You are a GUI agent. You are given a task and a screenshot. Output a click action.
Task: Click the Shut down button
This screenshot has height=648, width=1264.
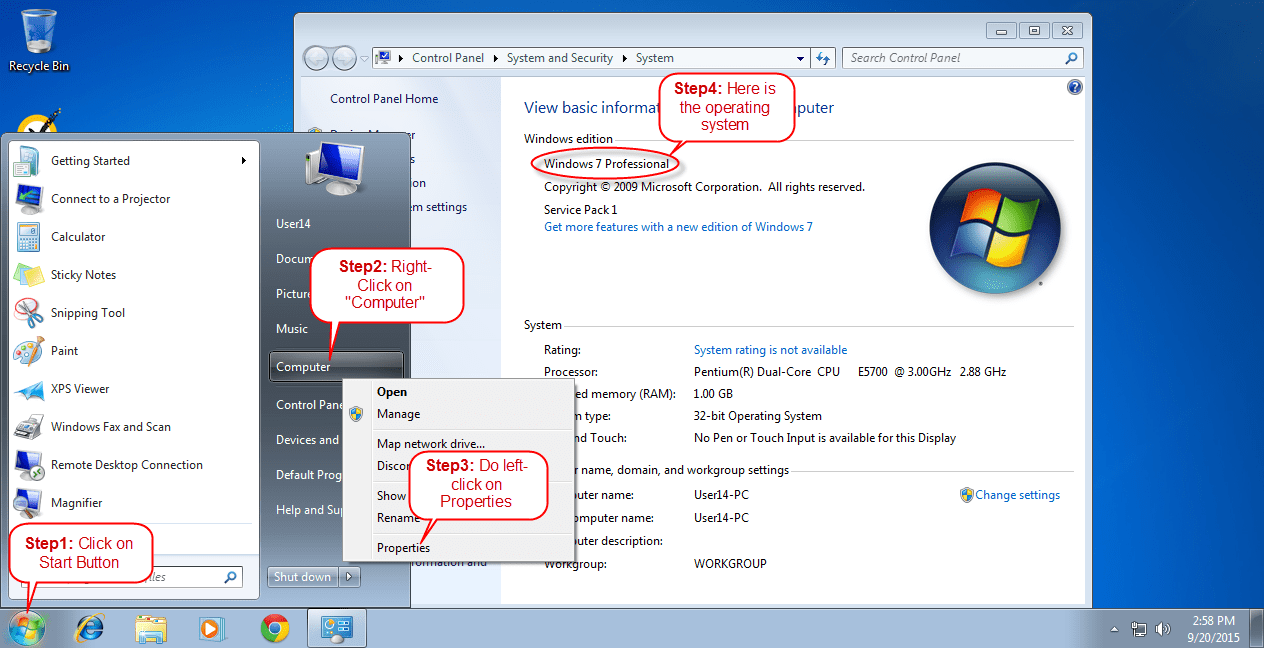tap(303, 576)
